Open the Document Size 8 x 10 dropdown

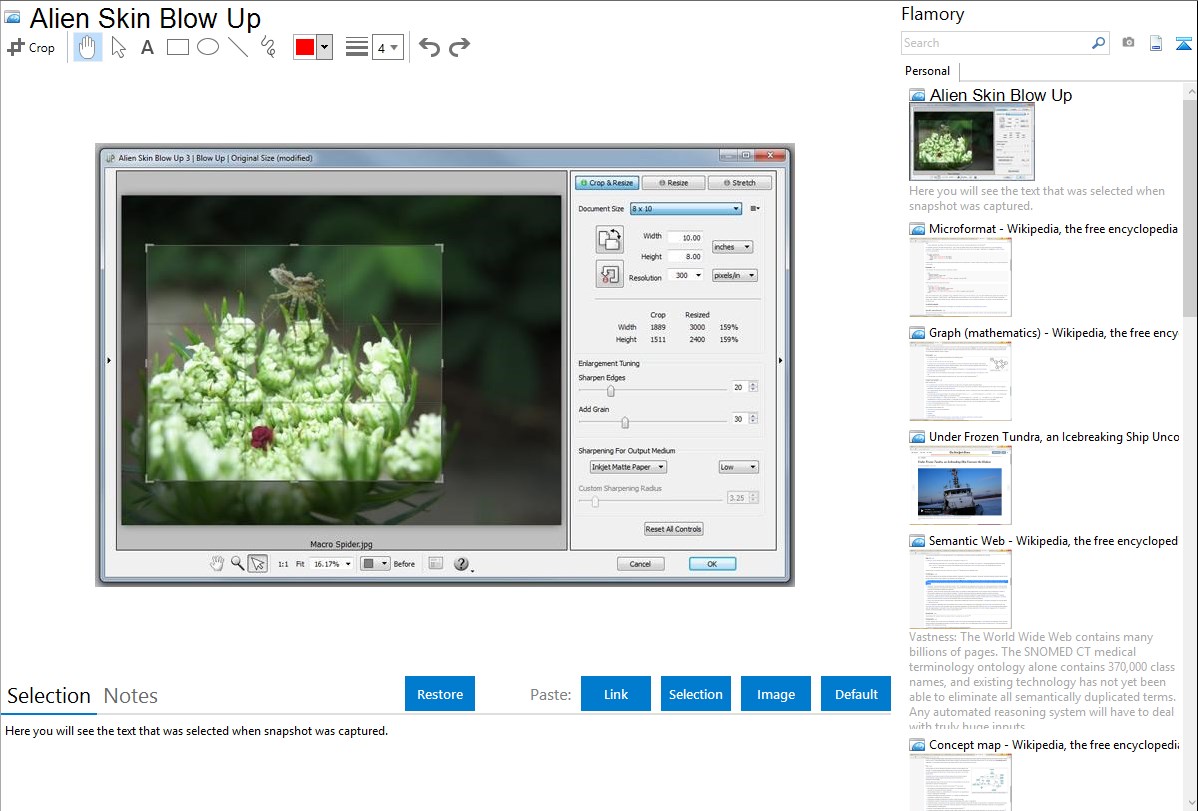click(x=686, y=209)
